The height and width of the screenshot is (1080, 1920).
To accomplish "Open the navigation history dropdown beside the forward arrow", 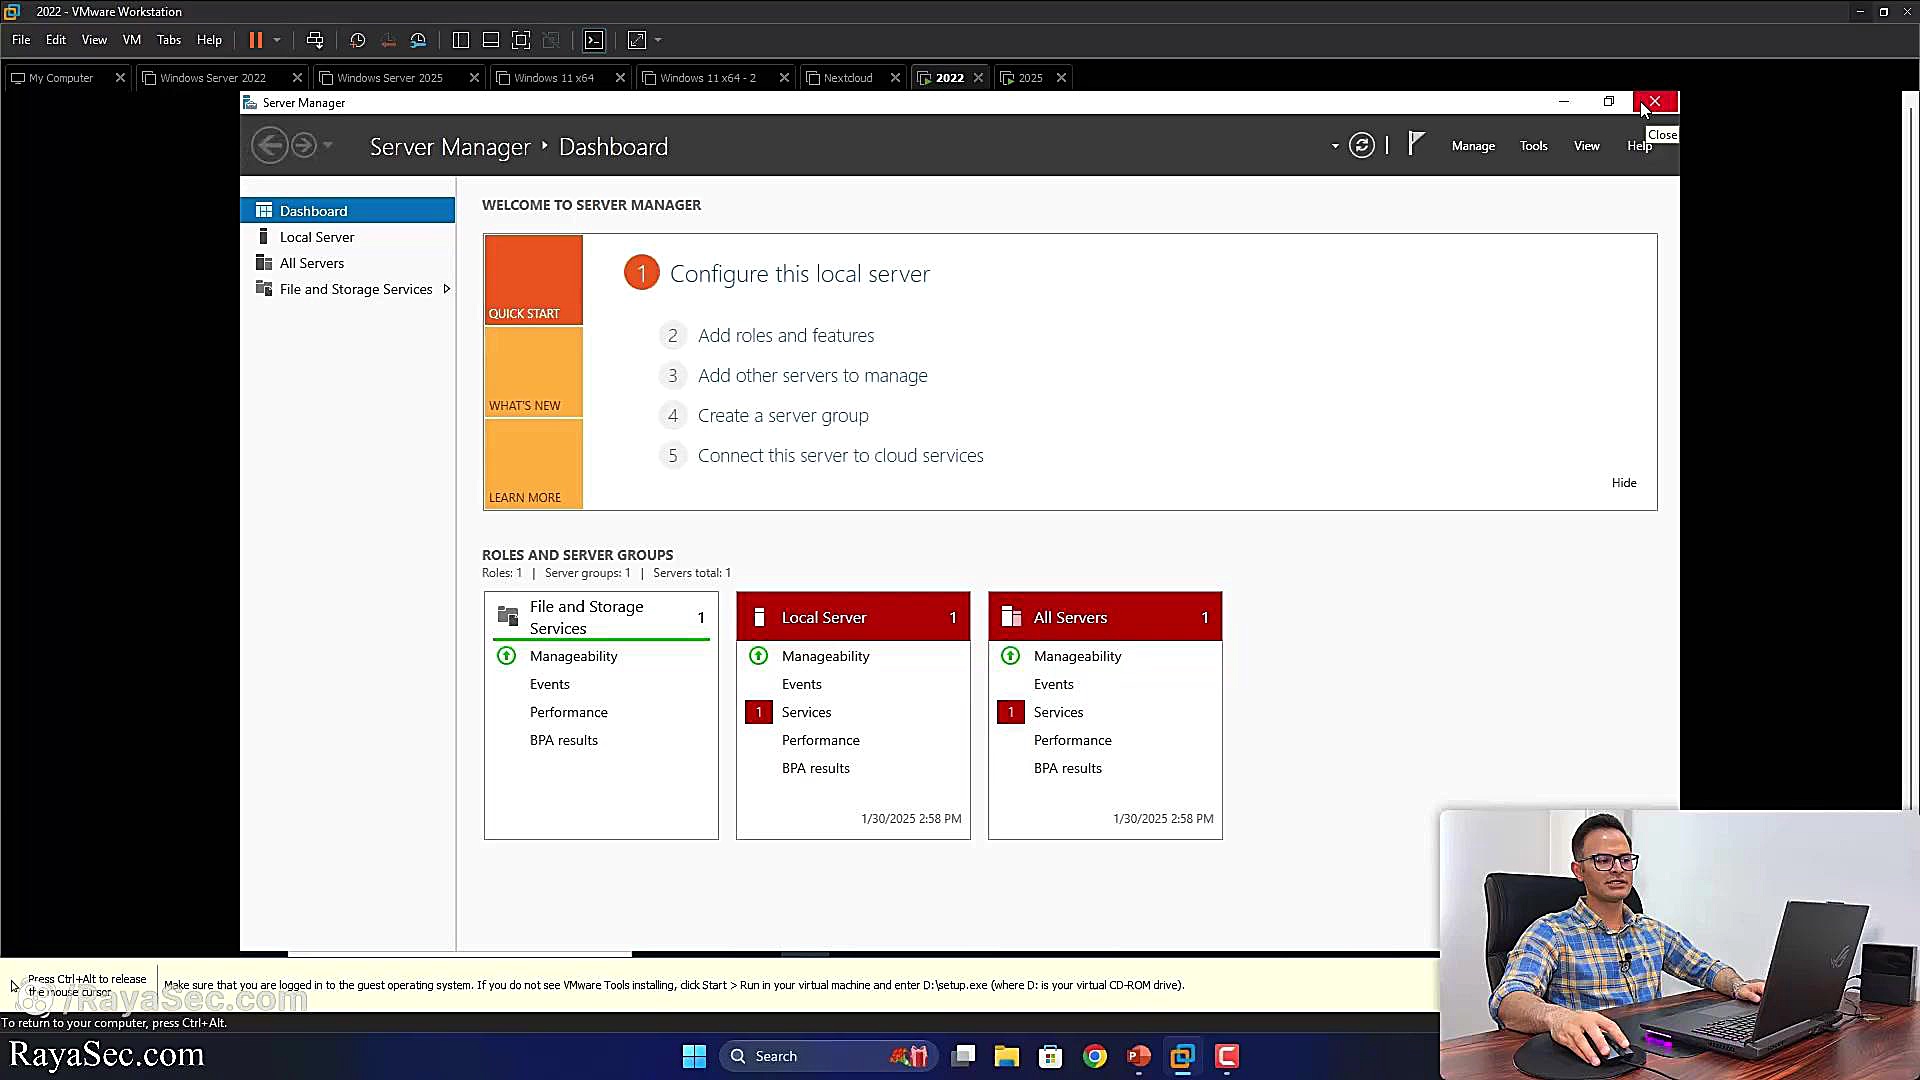I will coord(328,146).
